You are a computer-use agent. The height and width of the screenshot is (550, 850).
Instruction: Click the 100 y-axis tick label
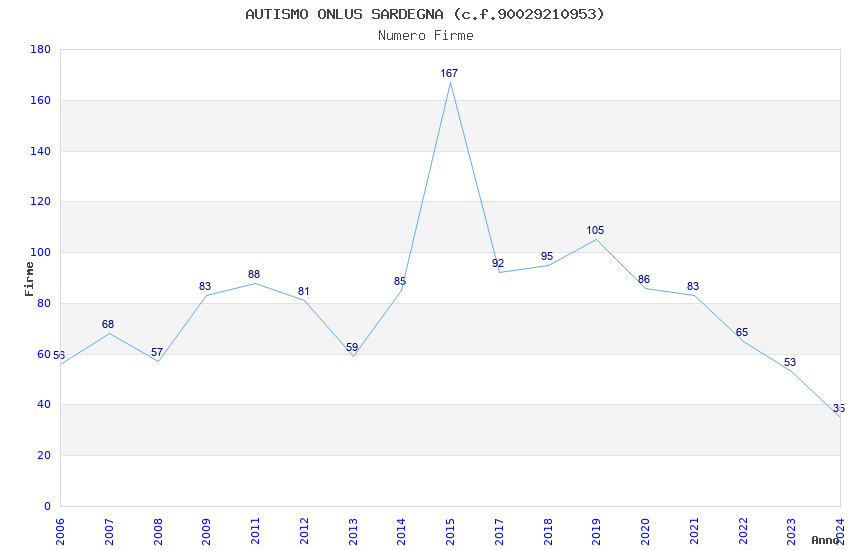[41, 253]
